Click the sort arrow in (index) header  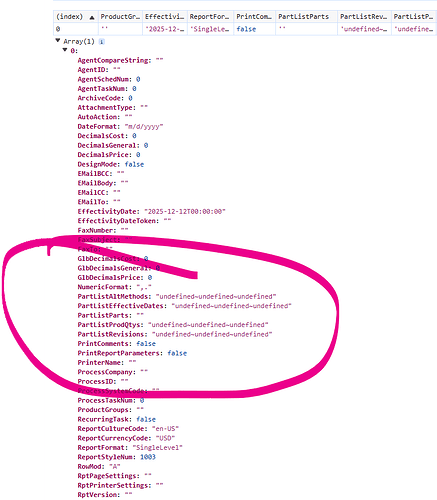(x=92, y=17)
